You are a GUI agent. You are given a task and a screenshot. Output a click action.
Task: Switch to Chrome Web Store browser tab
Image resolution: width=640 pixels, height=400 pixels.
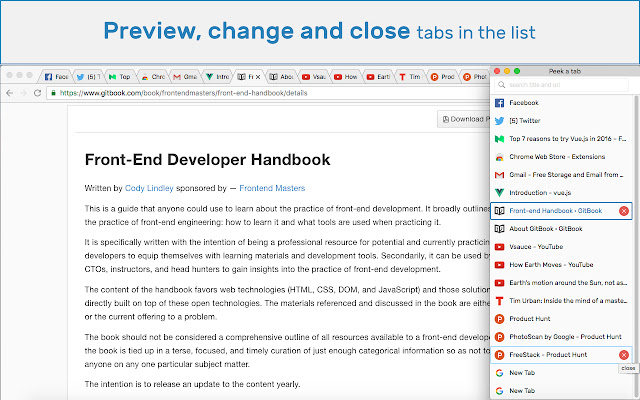153,77
